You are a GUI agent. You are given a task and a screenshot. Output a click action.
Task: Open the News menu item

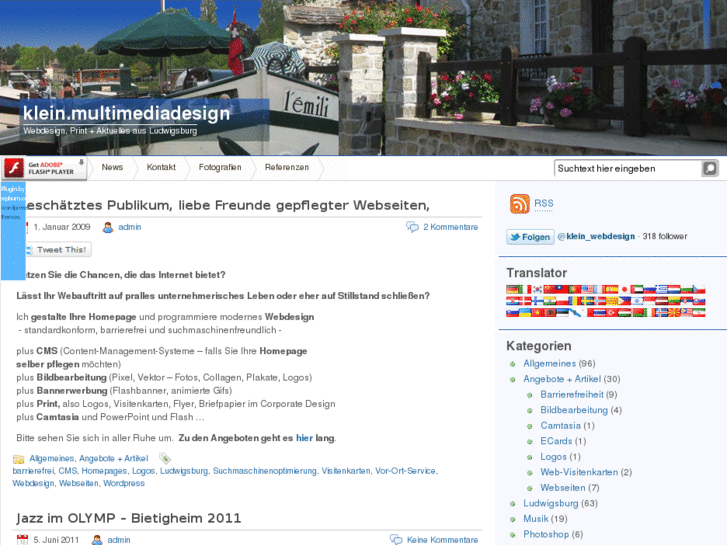[112, 167]
